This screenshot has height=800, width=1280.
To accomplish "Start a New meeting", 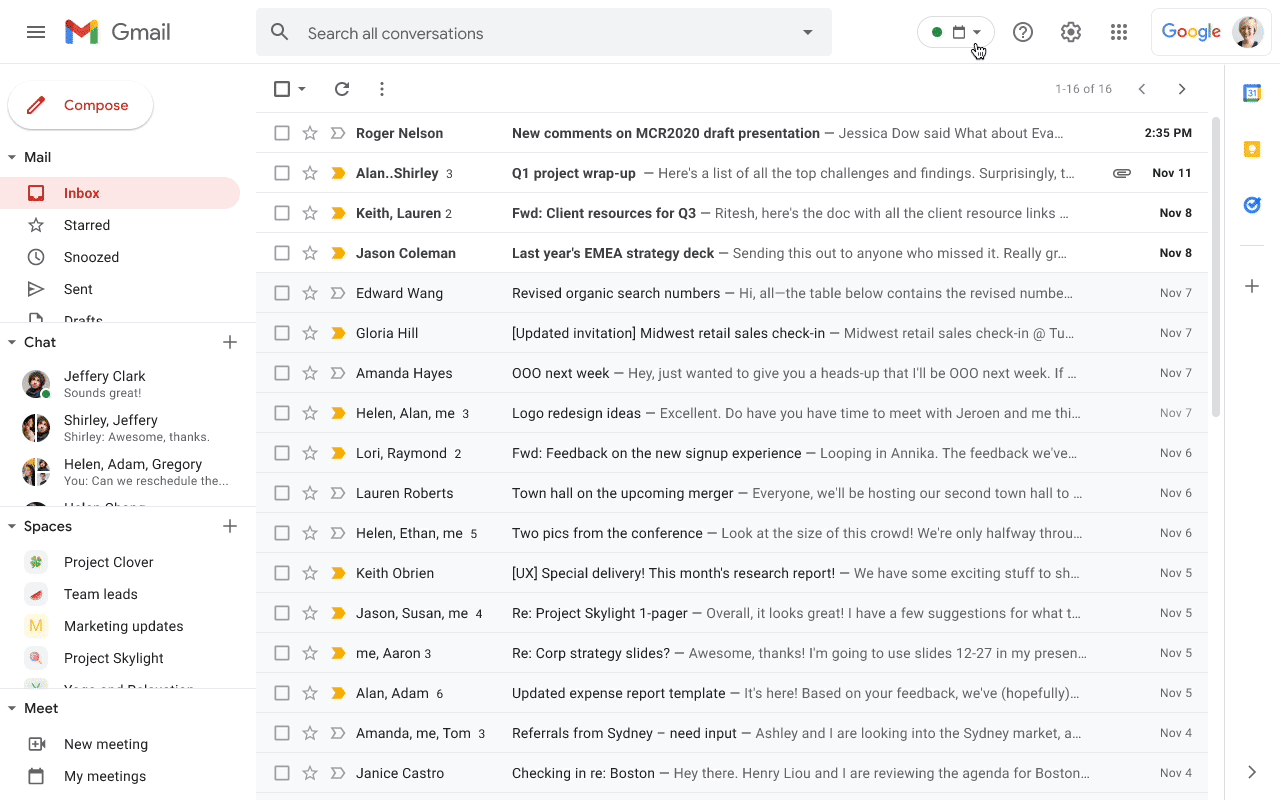I will [120, 744].
